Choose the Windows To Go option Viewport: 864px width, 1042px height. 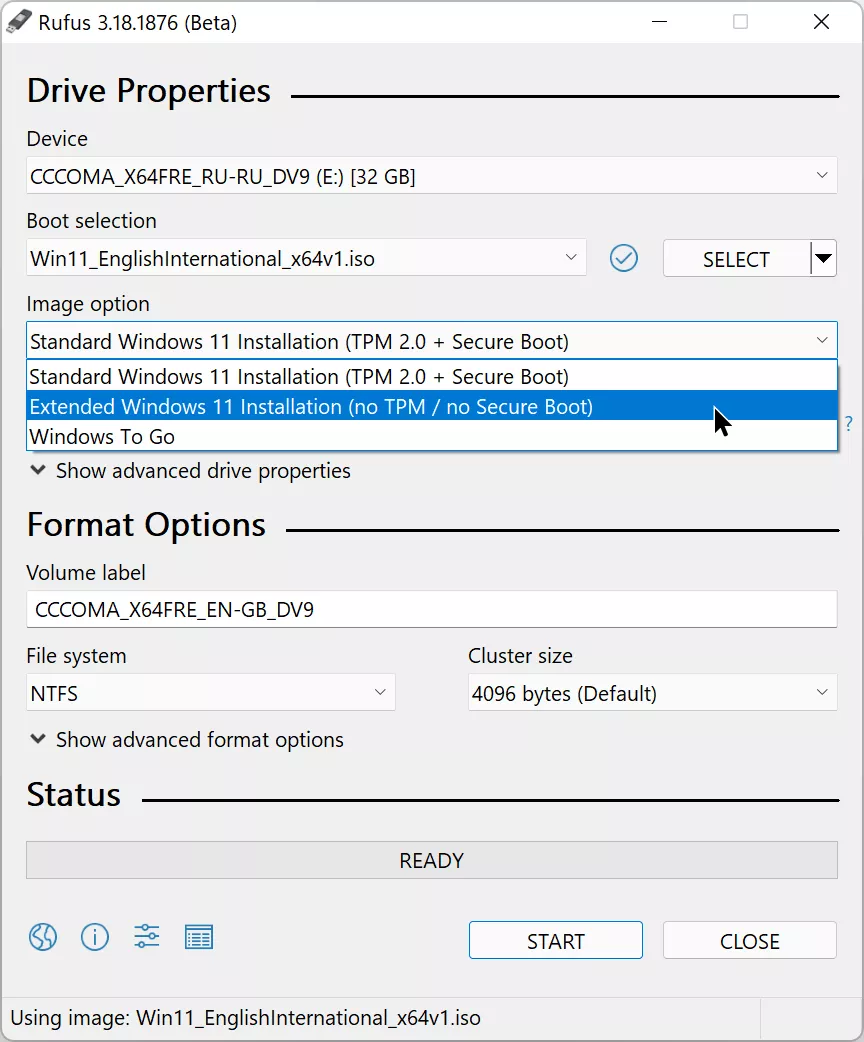coord(432,436)
